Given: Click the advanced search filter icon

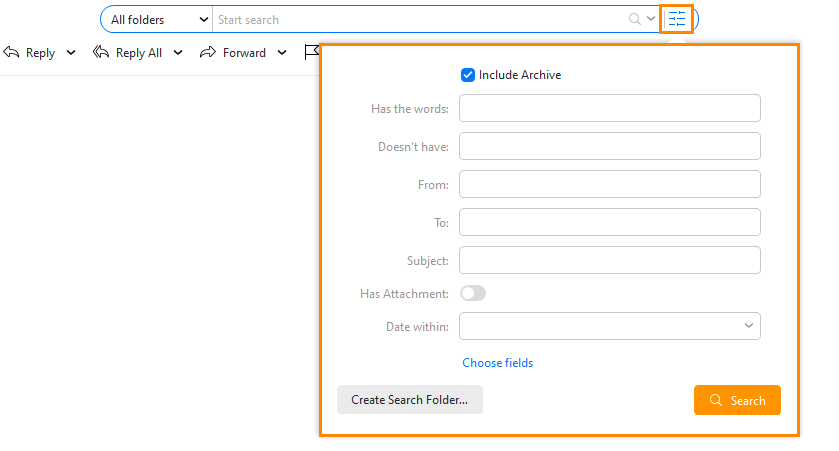Looking at the screenshot, I should 677,19.
